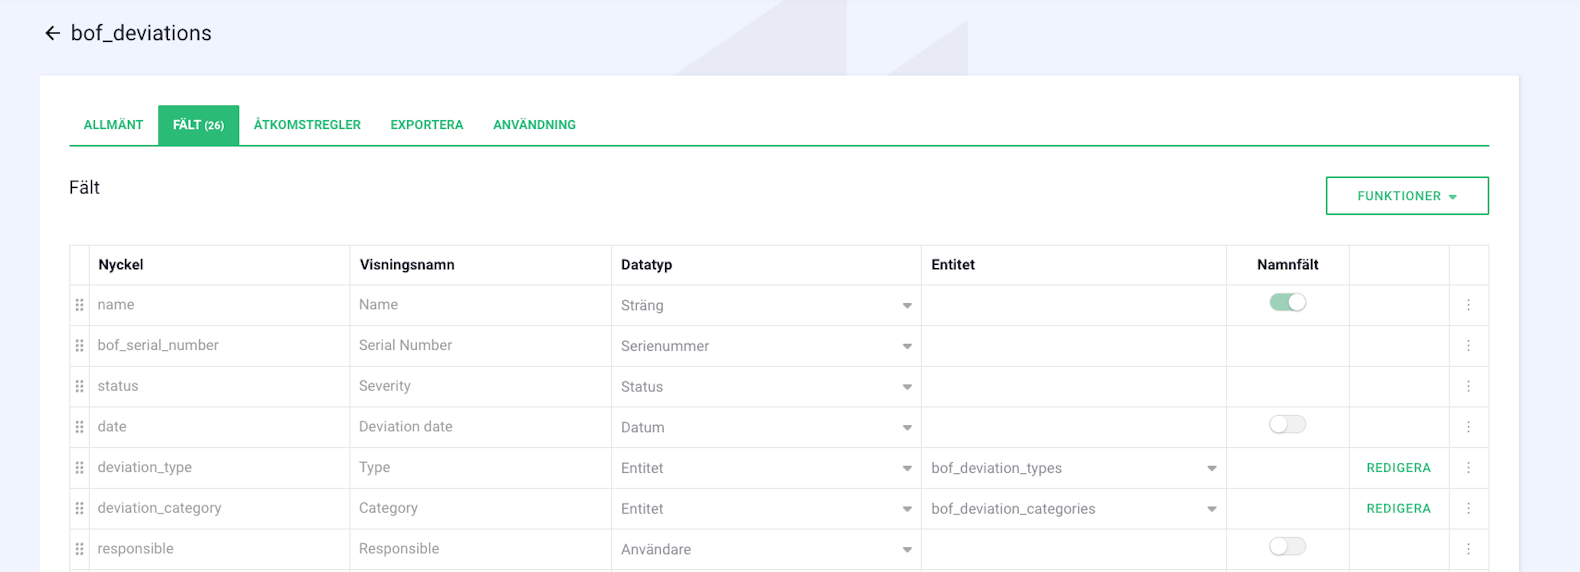This screenshot has height=572, width=1580.
Task: Click drag handle for the name row
Action: [80, 305]
